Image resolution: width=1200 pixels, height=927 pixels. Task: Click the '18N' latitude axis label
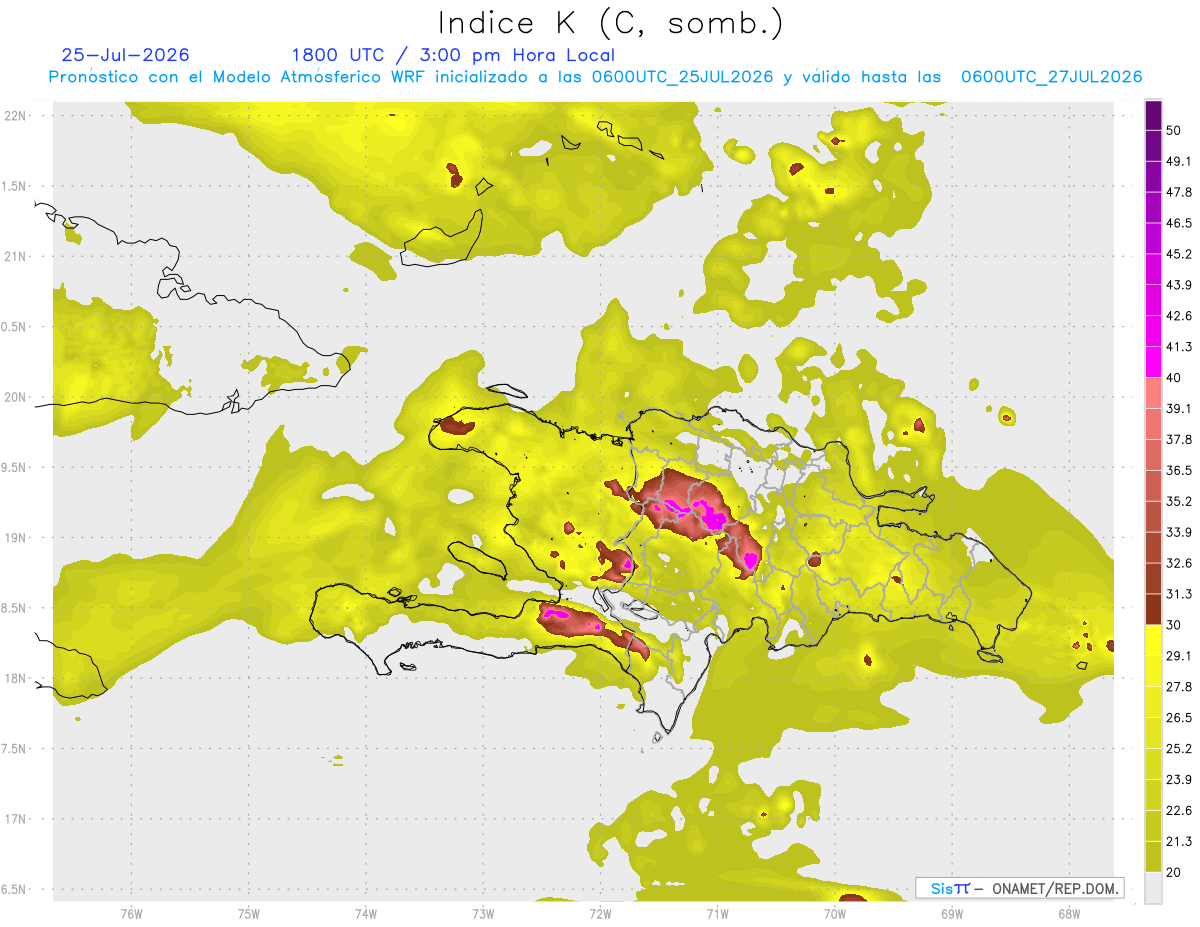(x=16, y=679)
